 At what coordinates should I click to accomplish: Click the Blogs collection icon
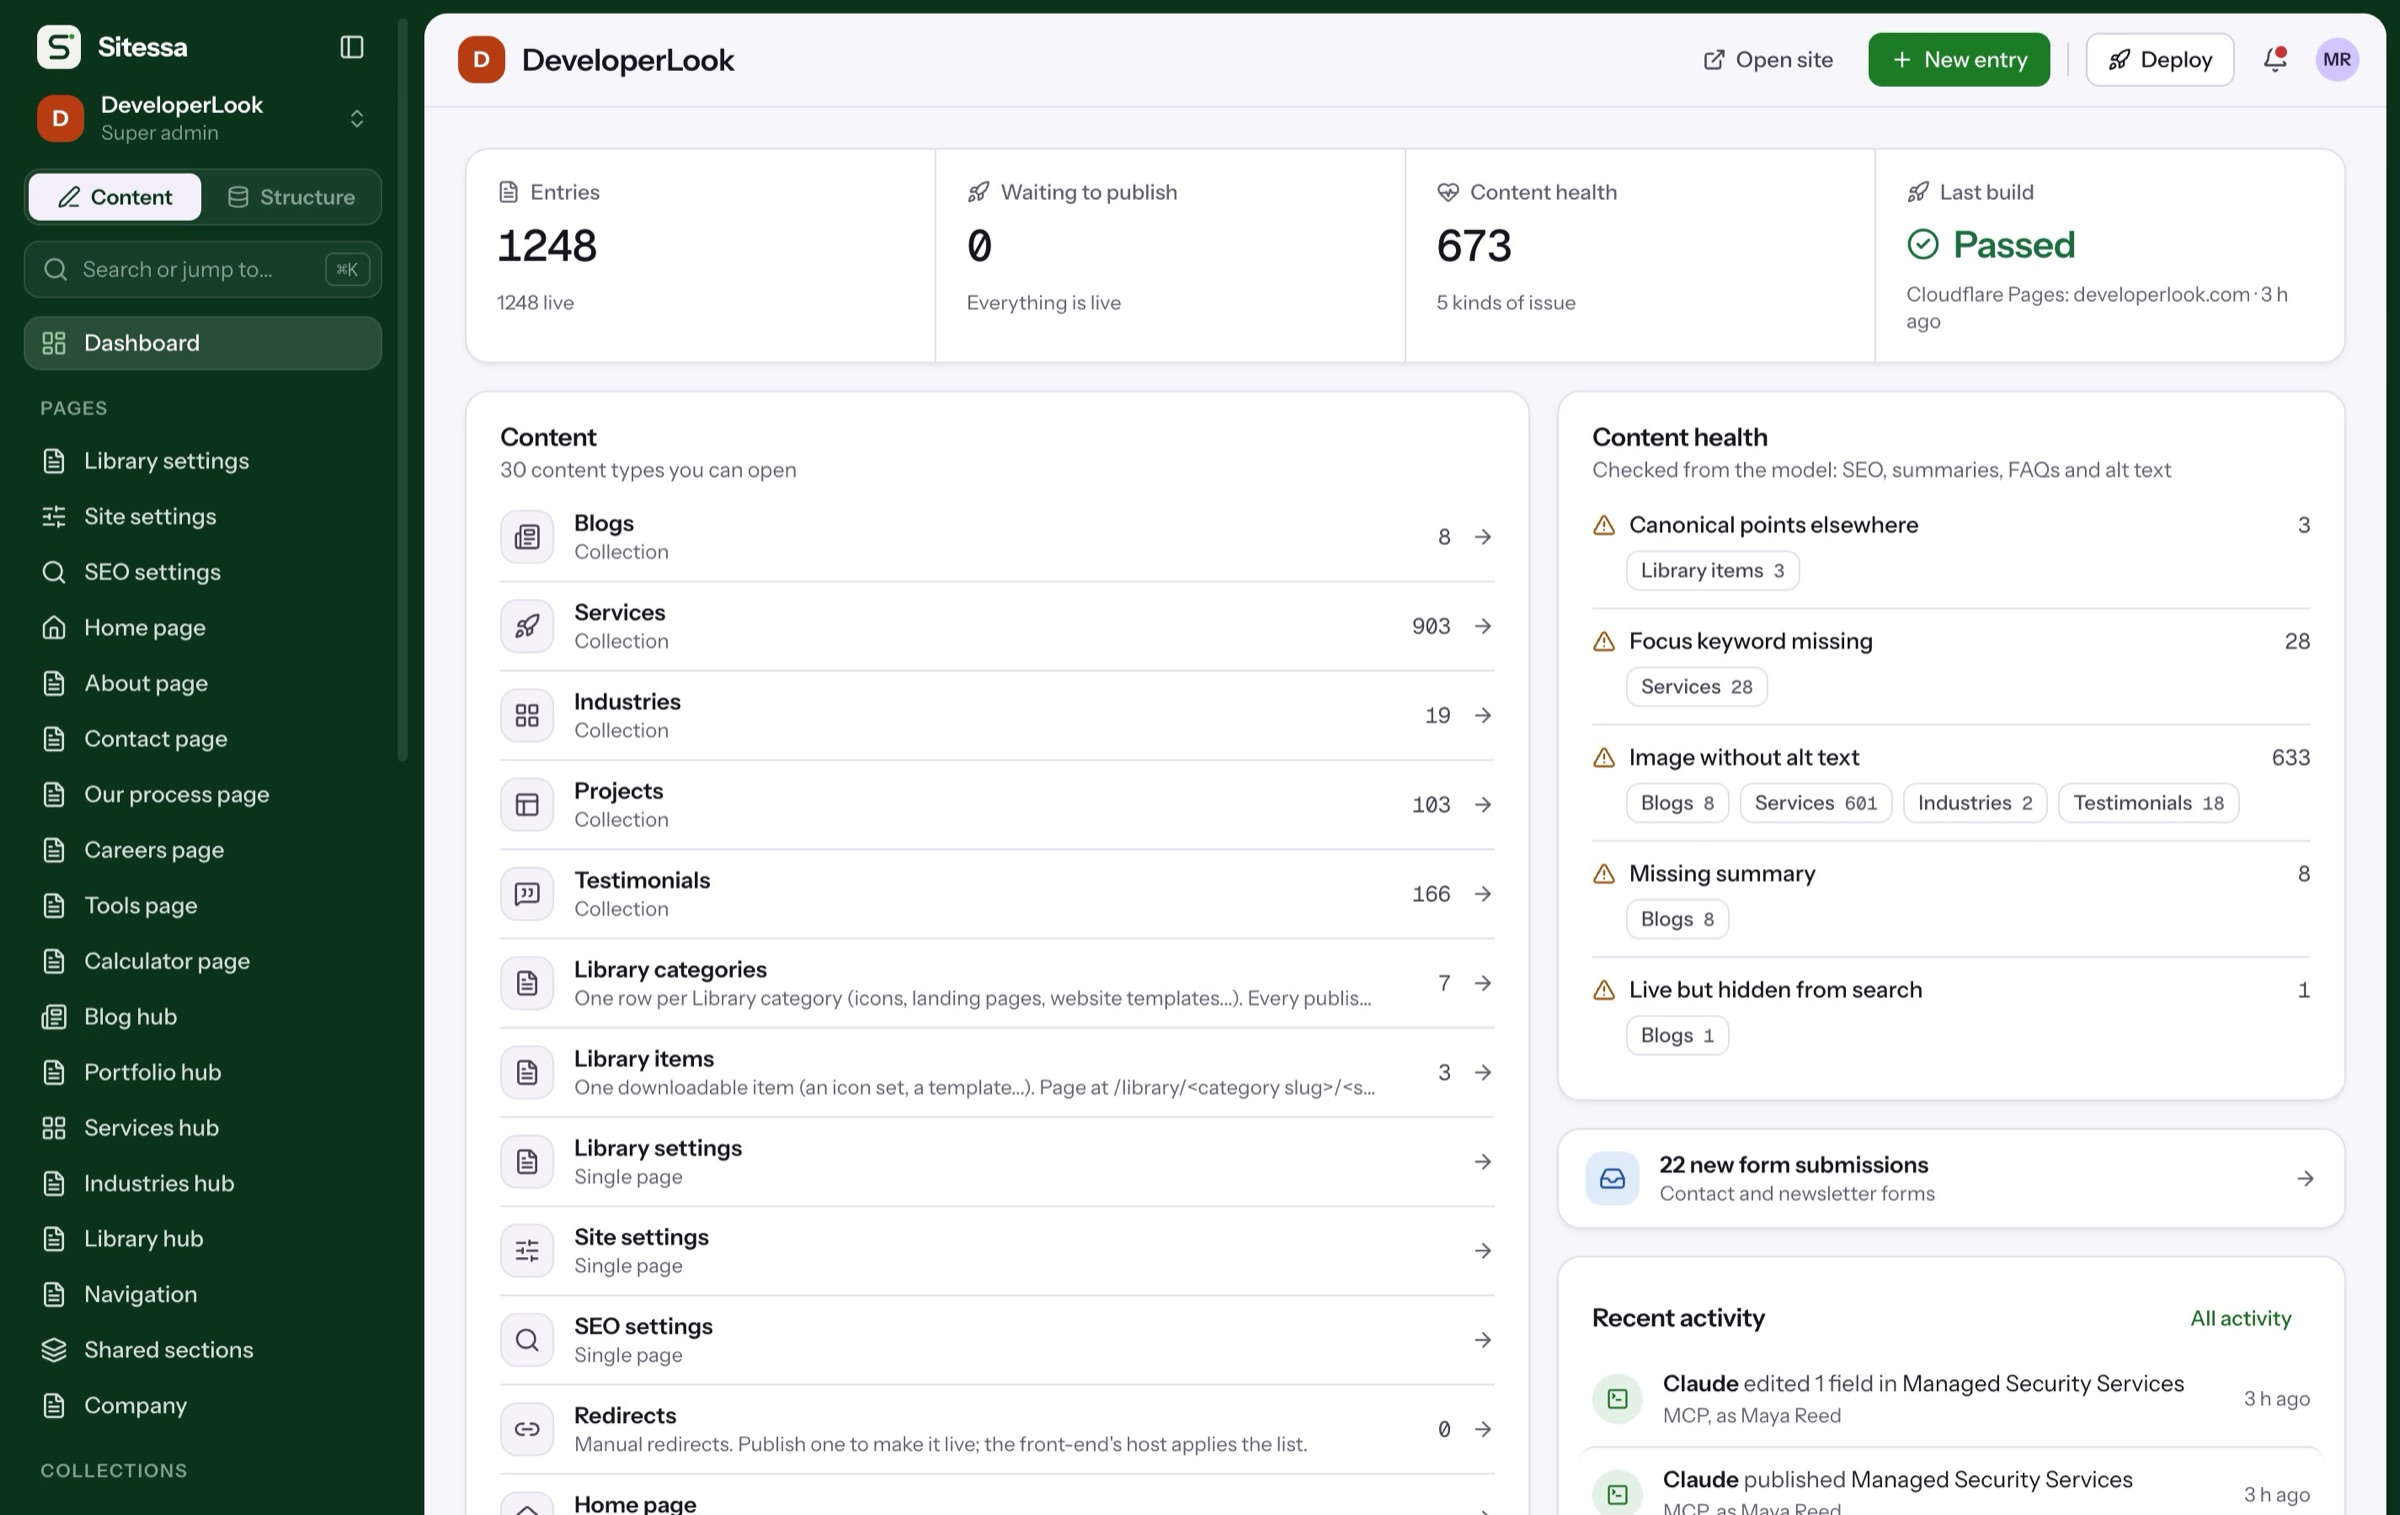tap(527, 537)
